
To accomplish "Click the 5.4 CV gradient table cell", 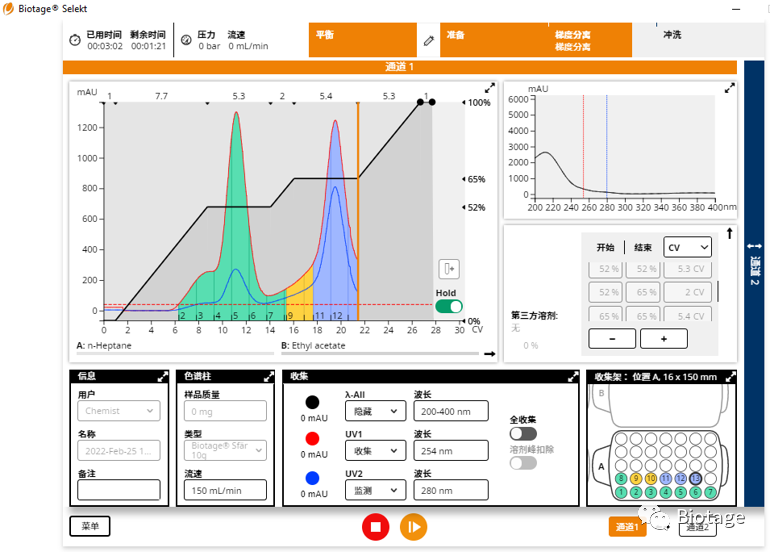I will click(x=688, y=315).
